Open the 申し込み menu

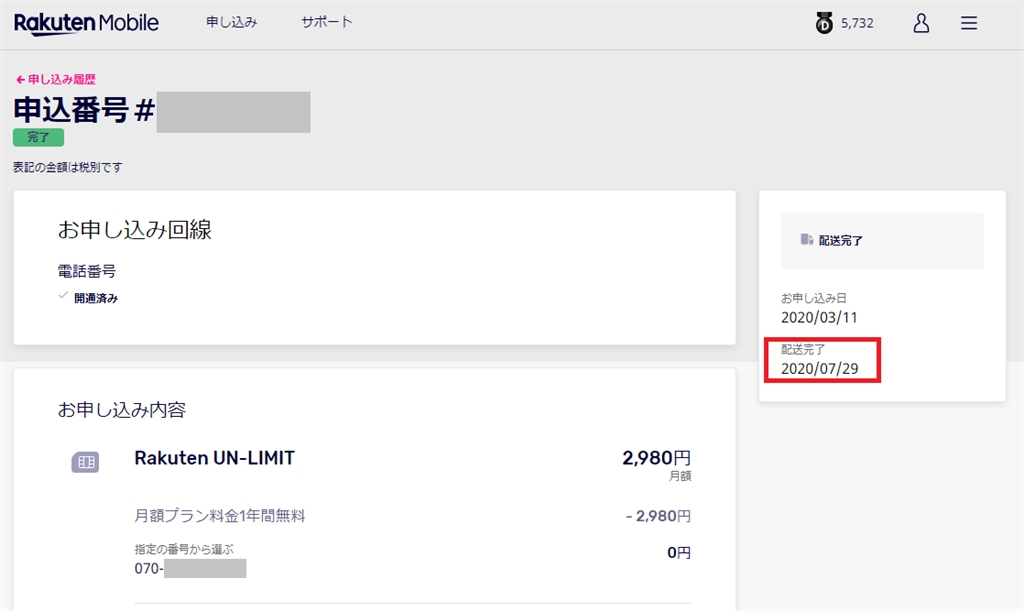[231, 22]
